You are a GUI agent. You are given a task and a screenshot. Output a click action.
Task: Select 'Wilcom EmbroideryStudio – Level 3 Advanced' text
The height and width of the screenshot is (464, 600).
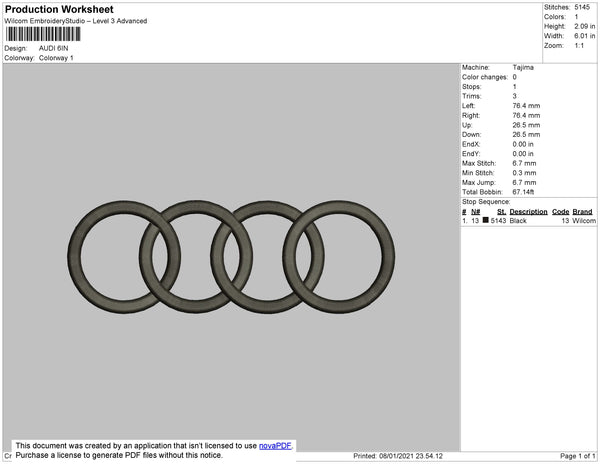click(76, 21)
